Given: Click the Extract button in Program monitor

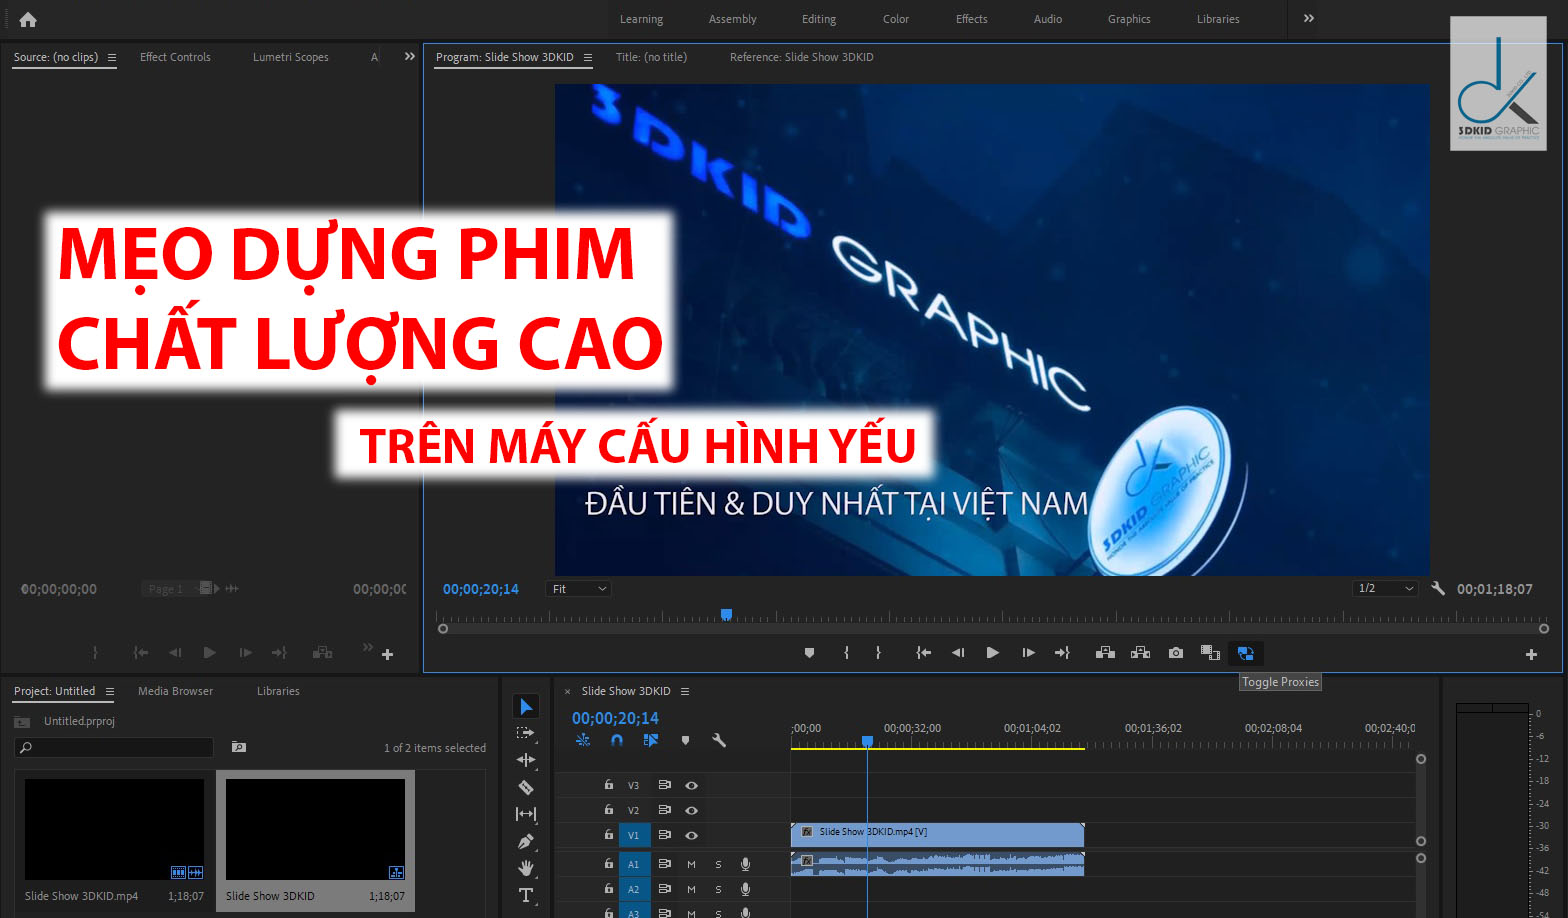Looking at the screenshot, I should coord(1140,653).
